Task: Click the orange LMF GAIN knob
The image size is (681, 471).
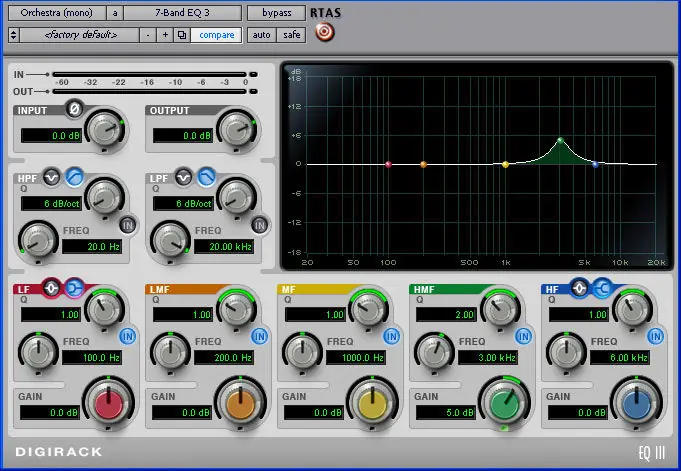Action: 241,404
